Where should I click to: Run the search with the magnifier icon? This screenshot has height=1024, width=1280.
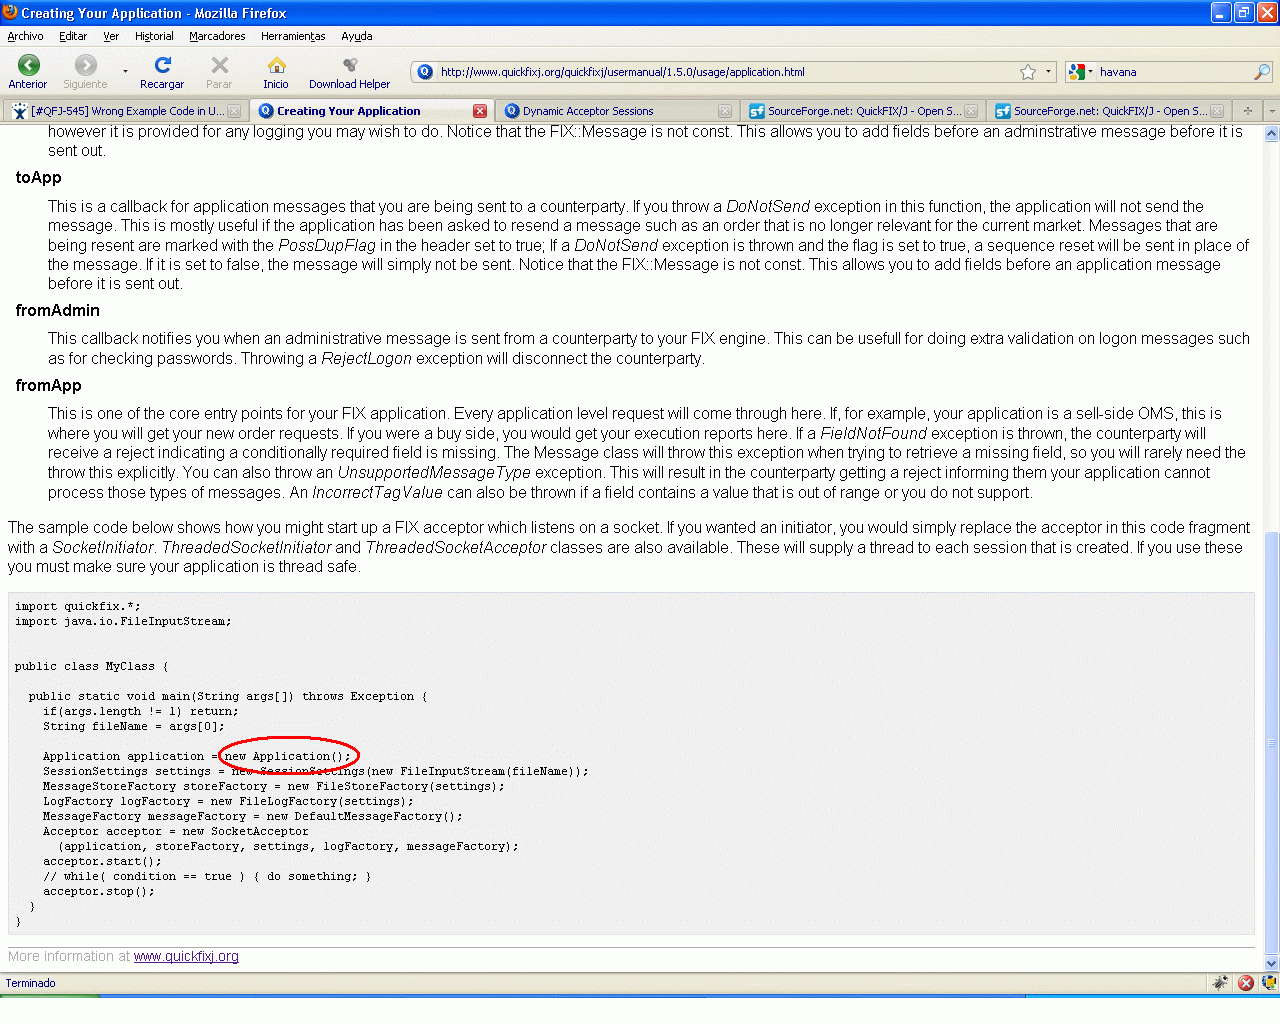click(x=1262, y=72)
